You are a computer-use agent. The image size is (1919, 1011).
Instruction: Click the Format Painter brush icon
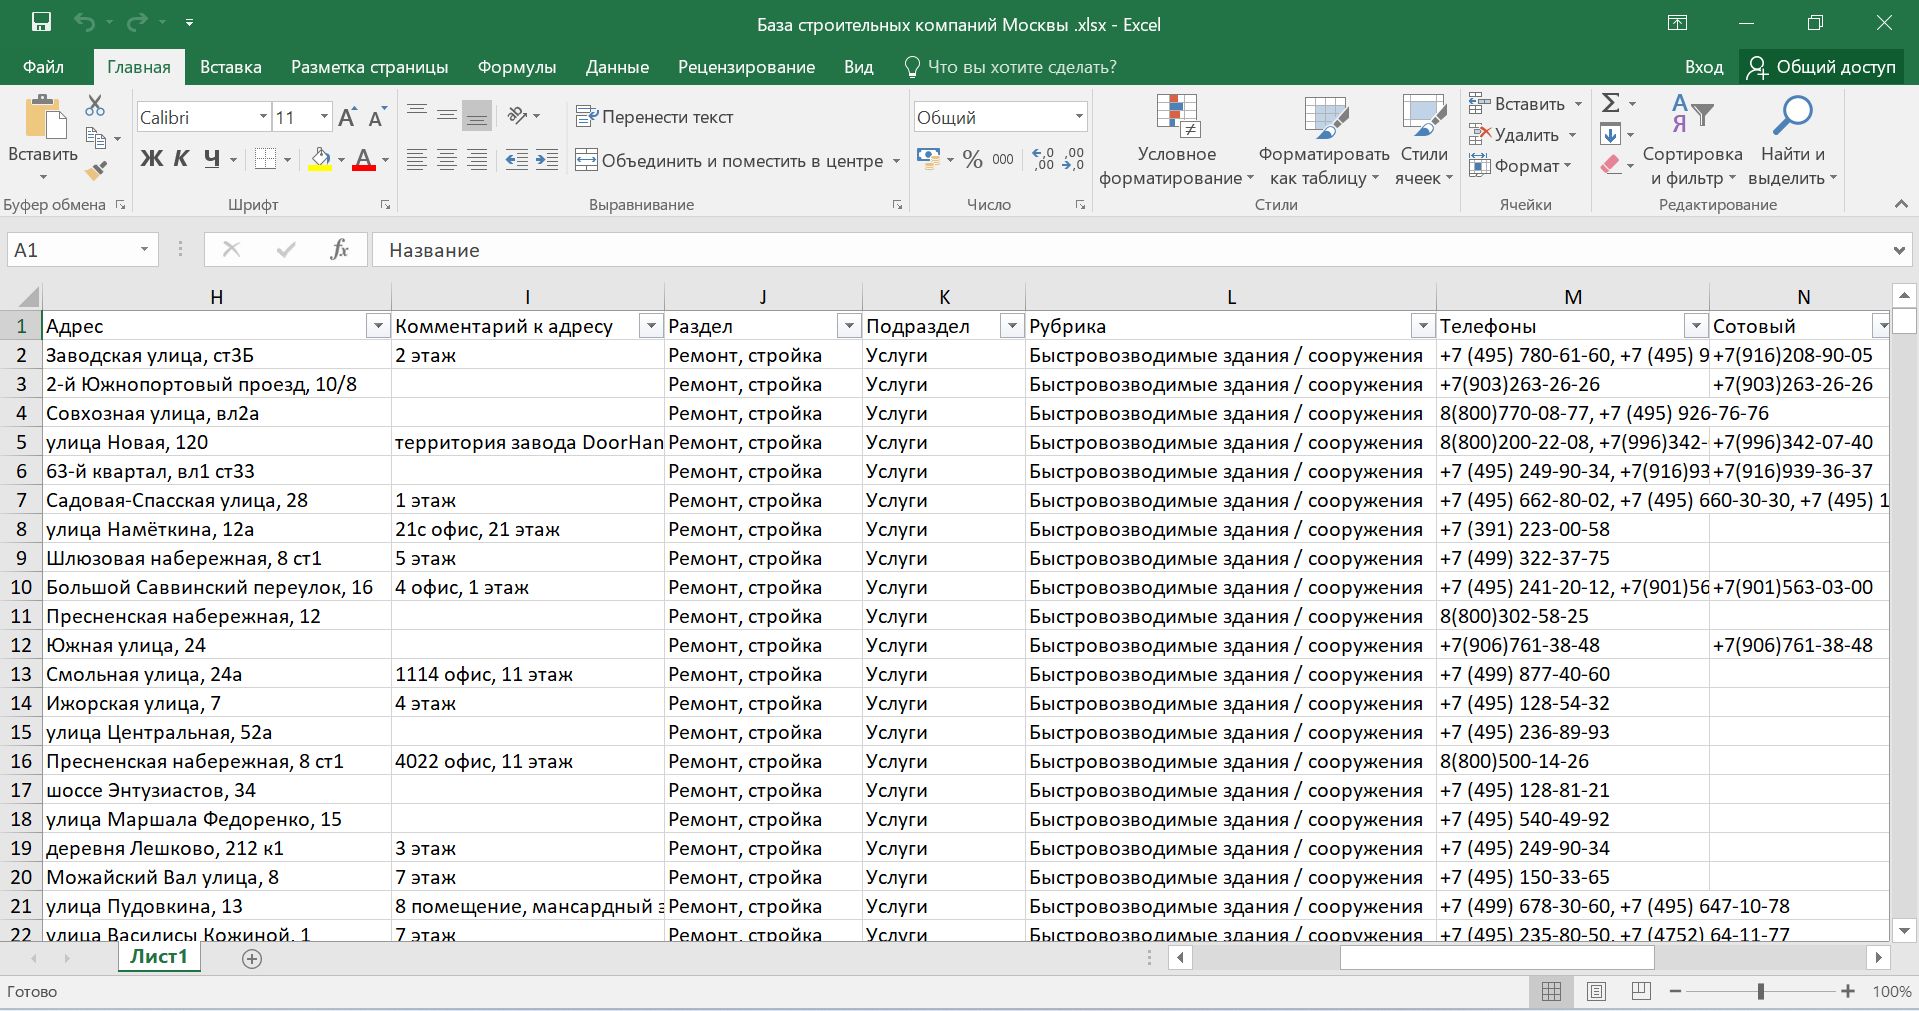pos(96,171)
